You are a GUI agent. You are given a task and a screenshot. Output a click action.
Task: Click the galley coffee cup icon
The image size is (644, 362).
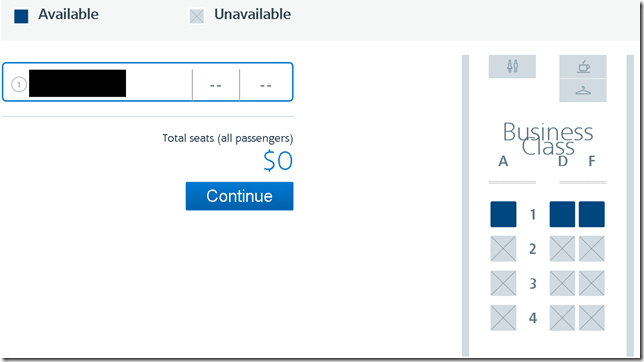coord(583,67)
